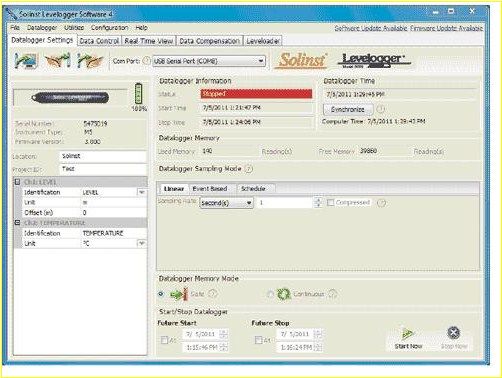Open the Sampling Rate unit dropdown
Image resolution: width=502 pixels, height=378 pixels.
[x=249, y=203]
